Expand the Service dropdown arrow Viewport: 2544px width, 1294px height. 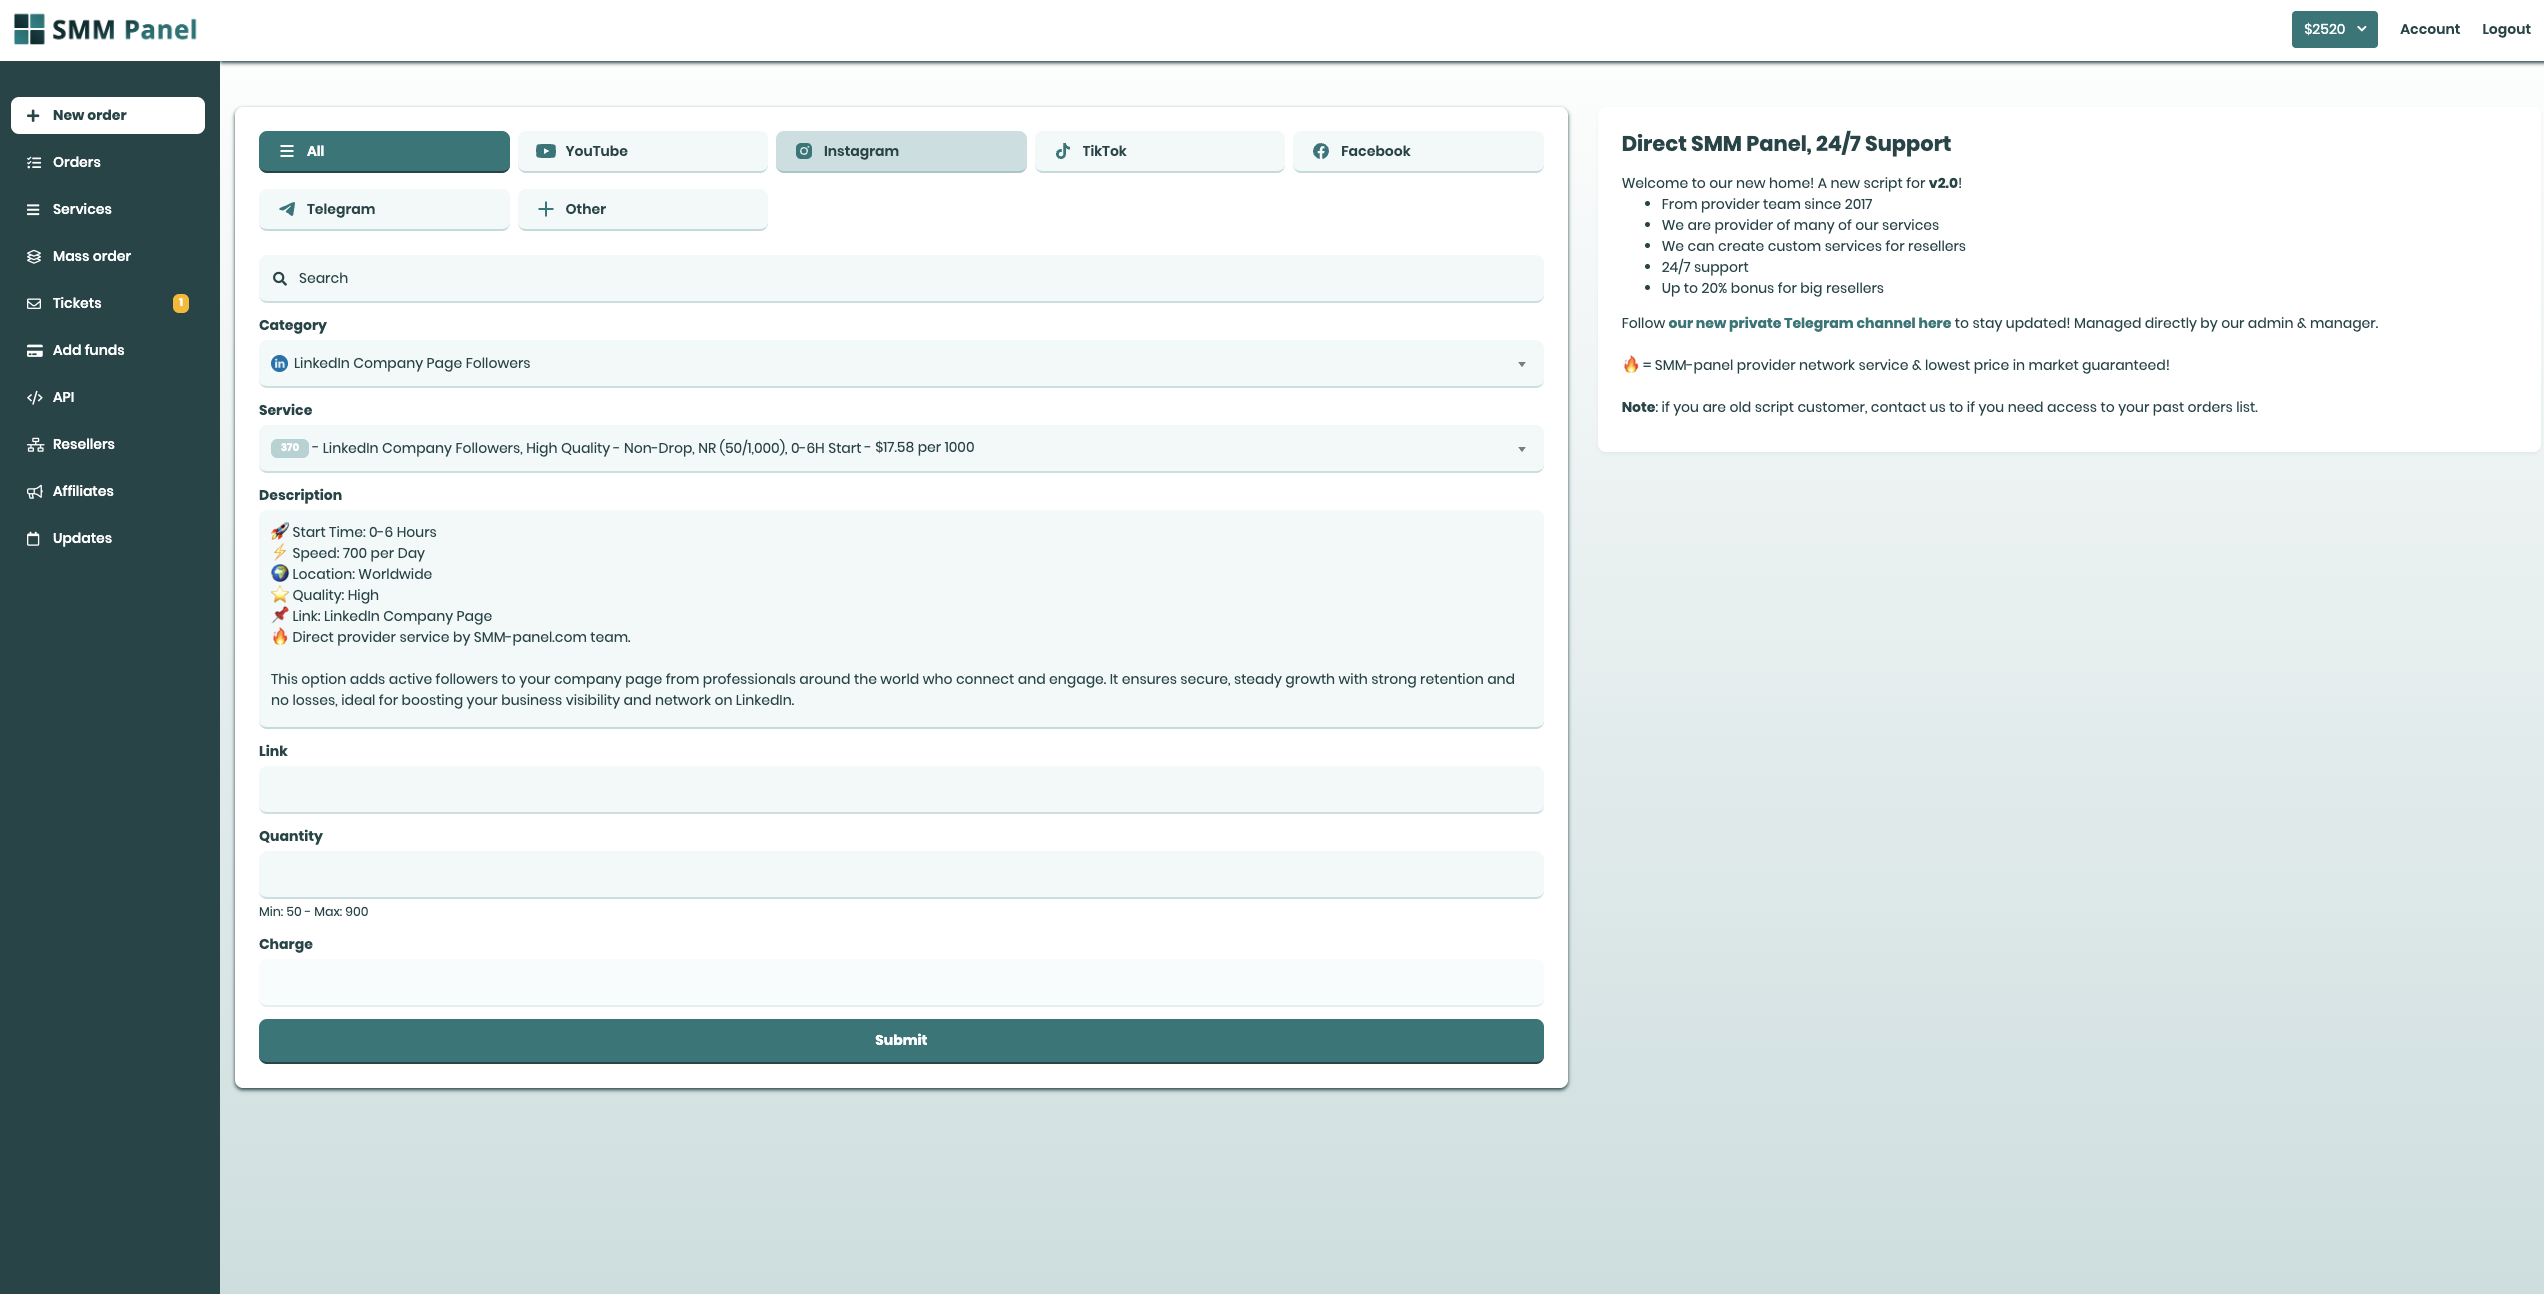1522,449
